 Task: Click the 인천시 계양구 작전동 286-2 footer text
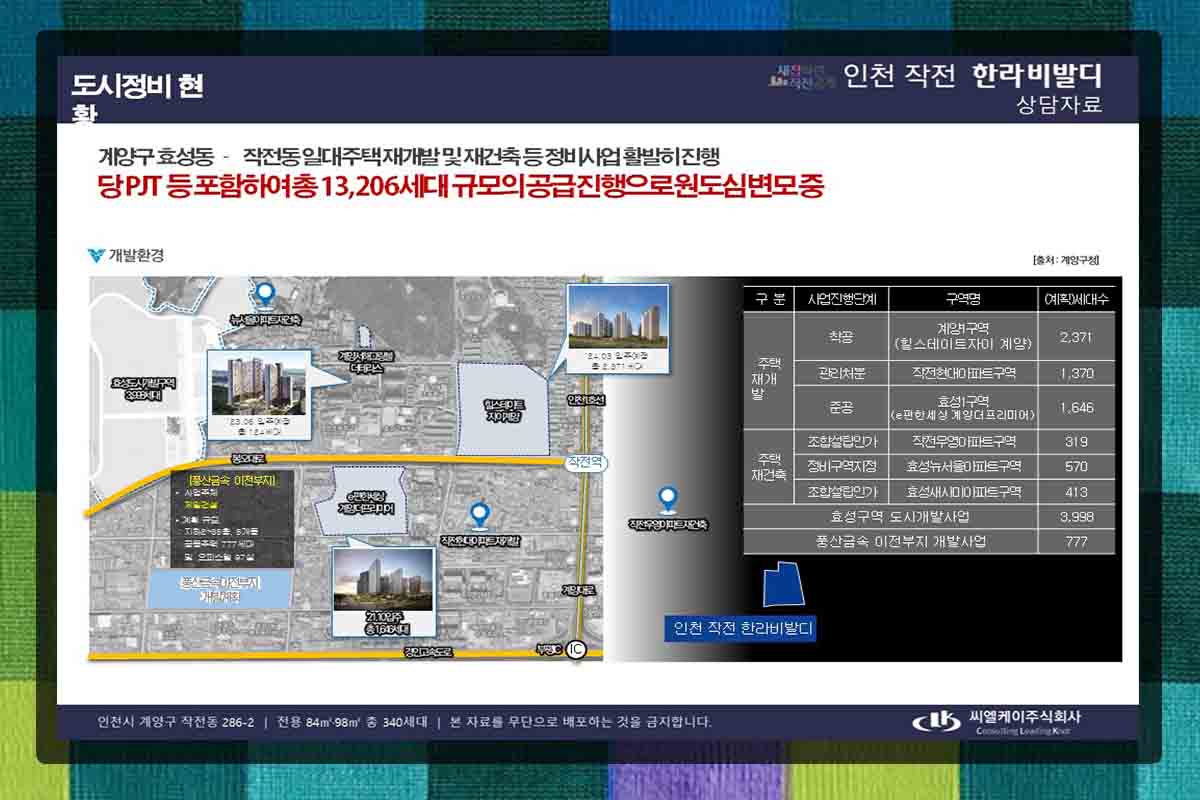tap(176, 722)
